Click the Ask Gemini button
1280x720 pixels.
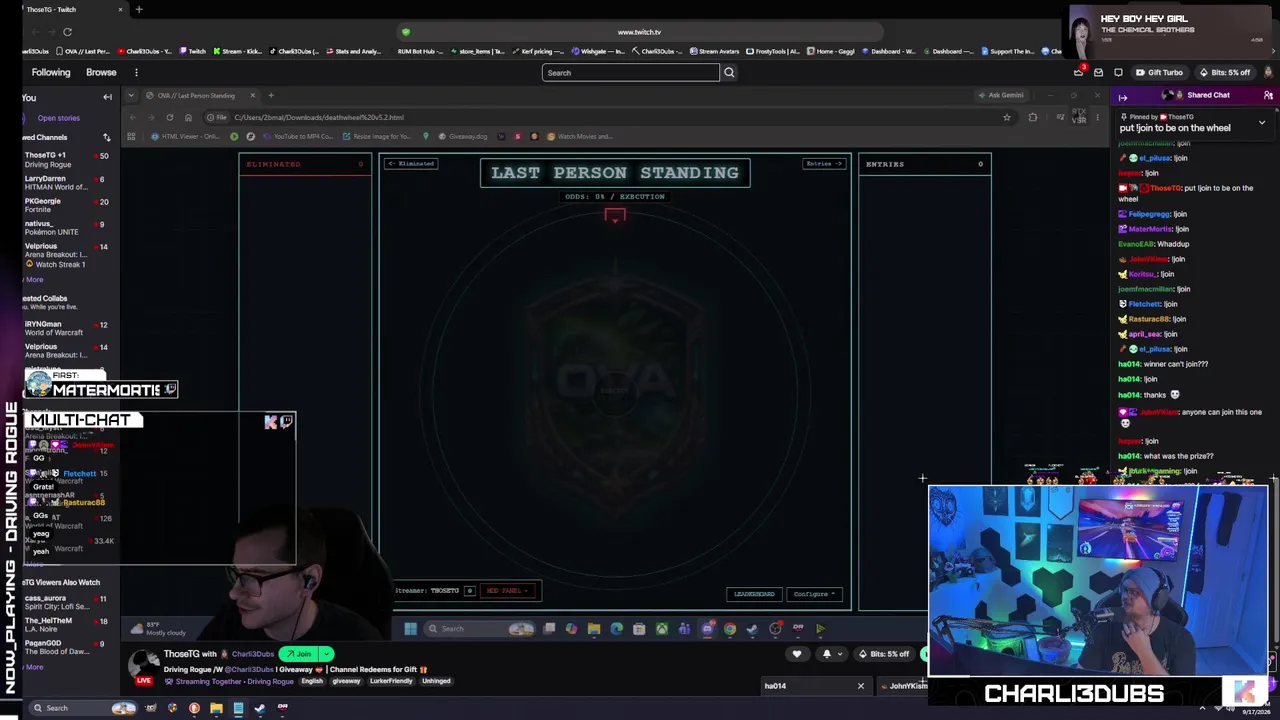[x=1001, y=95]
